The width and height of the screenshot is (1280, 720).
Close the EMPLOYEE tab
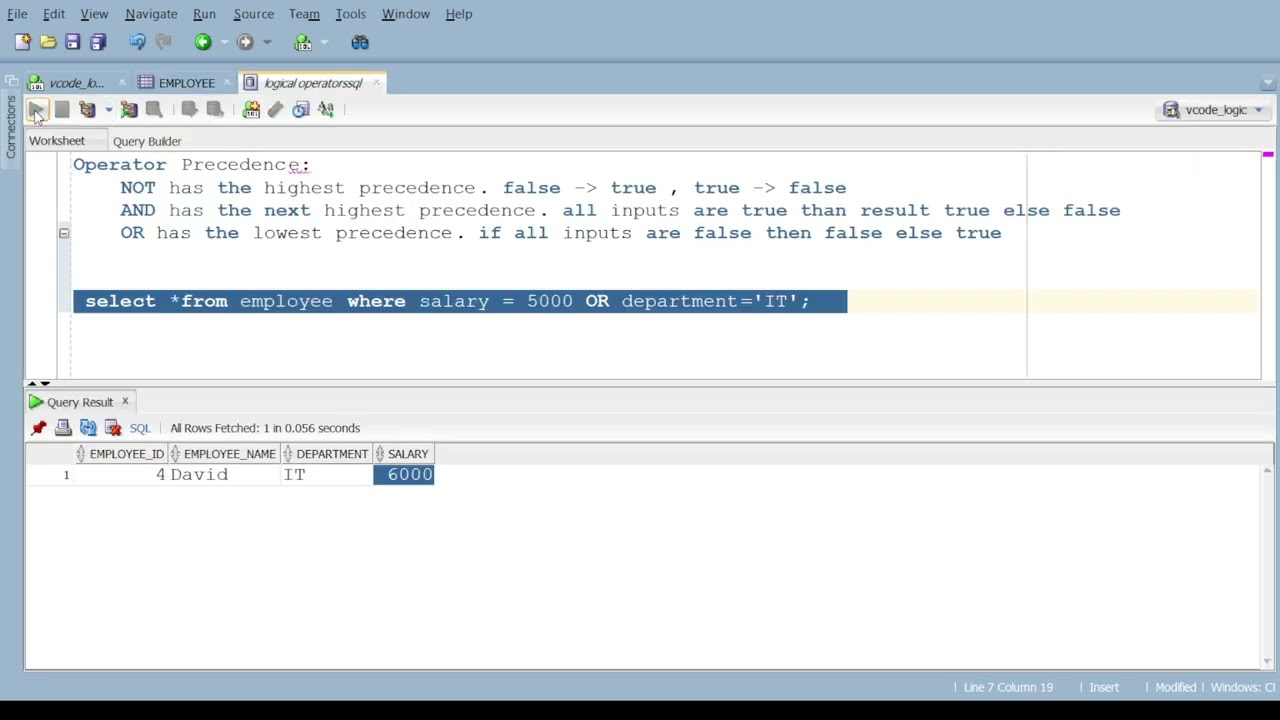pos(227,83)
